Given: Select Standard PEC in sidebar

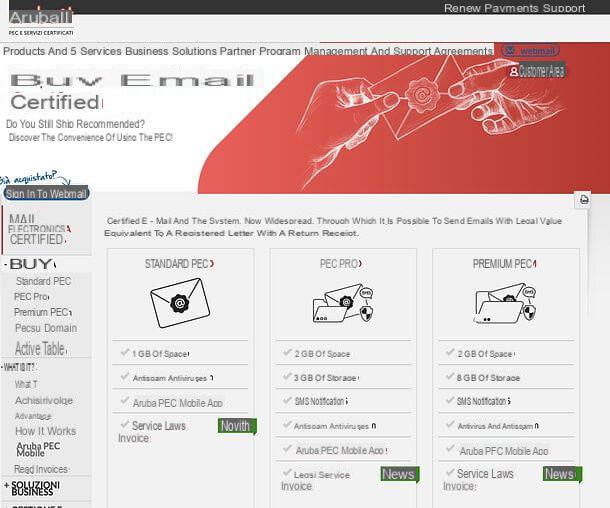Looking at the screenshot, I should click(44, 281).
